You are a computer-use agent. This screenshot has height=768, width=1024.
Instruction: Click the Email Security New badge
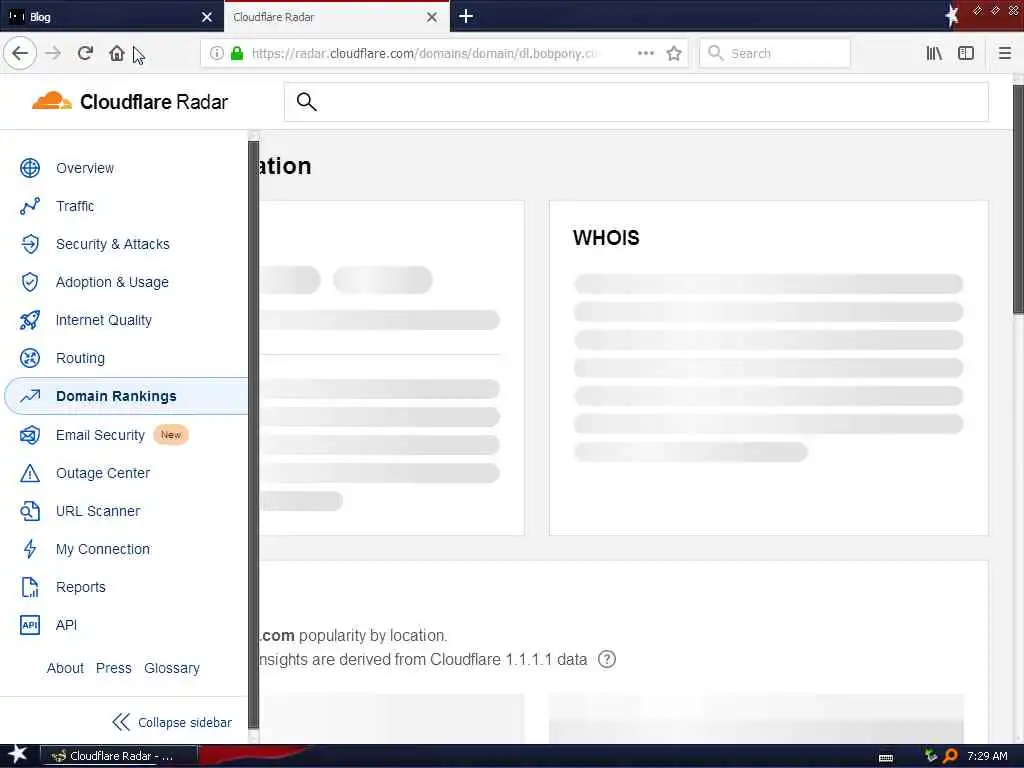click(x=171, y=435)
